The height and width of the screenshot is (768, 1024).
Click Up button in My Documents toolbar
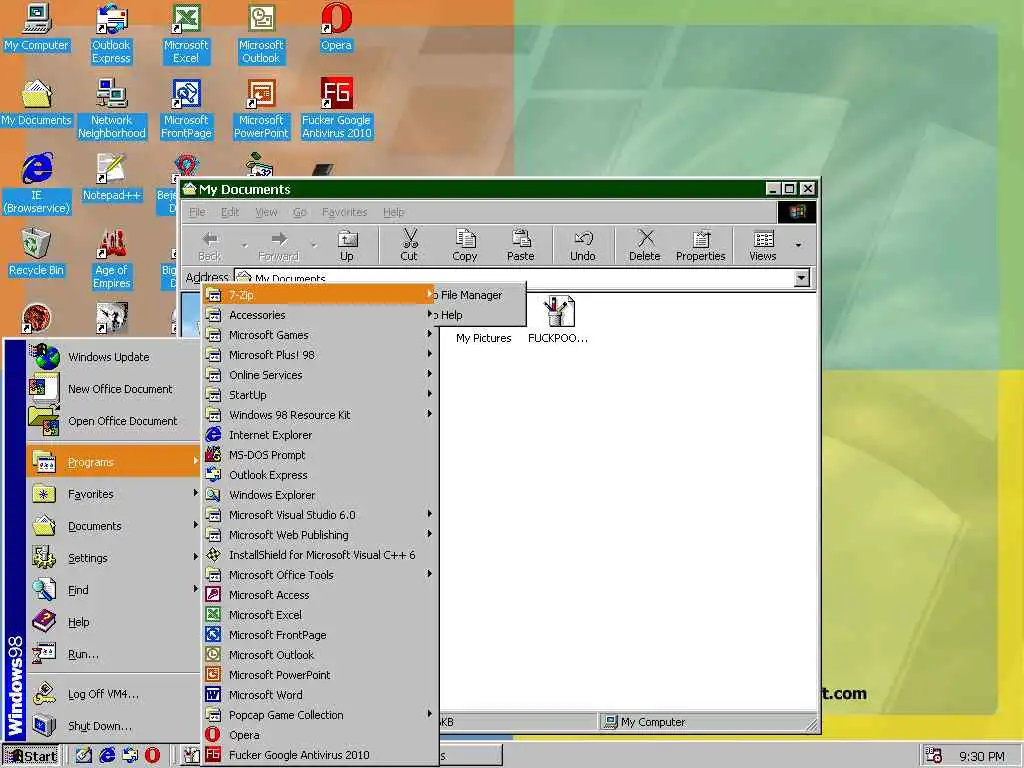coord(347,246)
